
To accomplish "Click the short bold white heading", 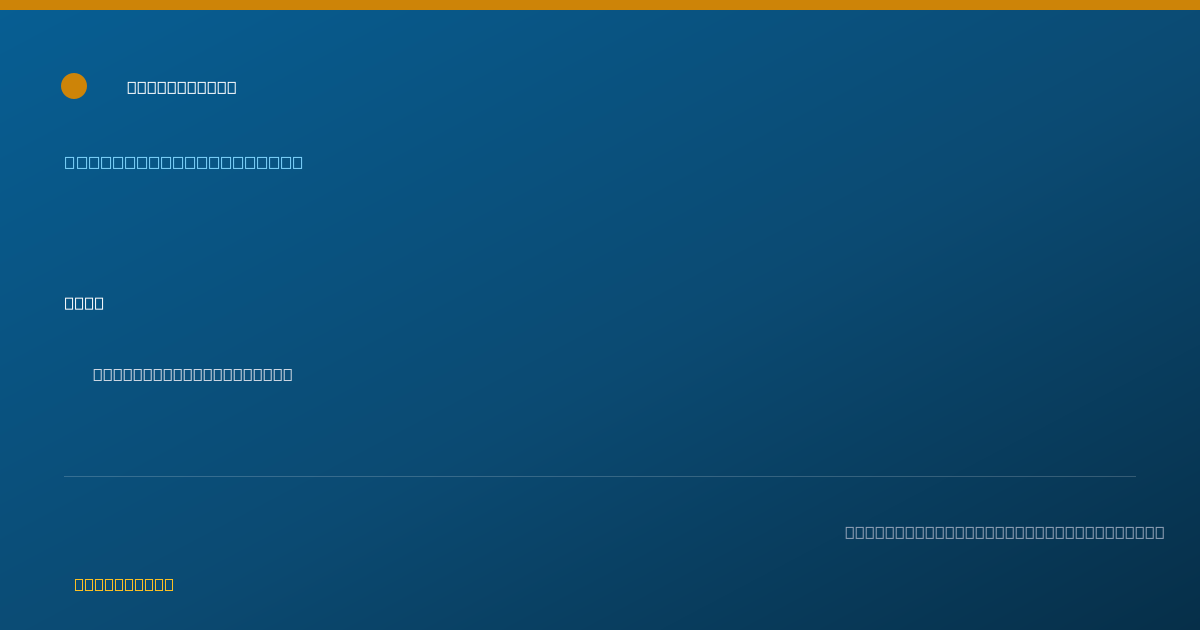I will [x=84, y=303].
